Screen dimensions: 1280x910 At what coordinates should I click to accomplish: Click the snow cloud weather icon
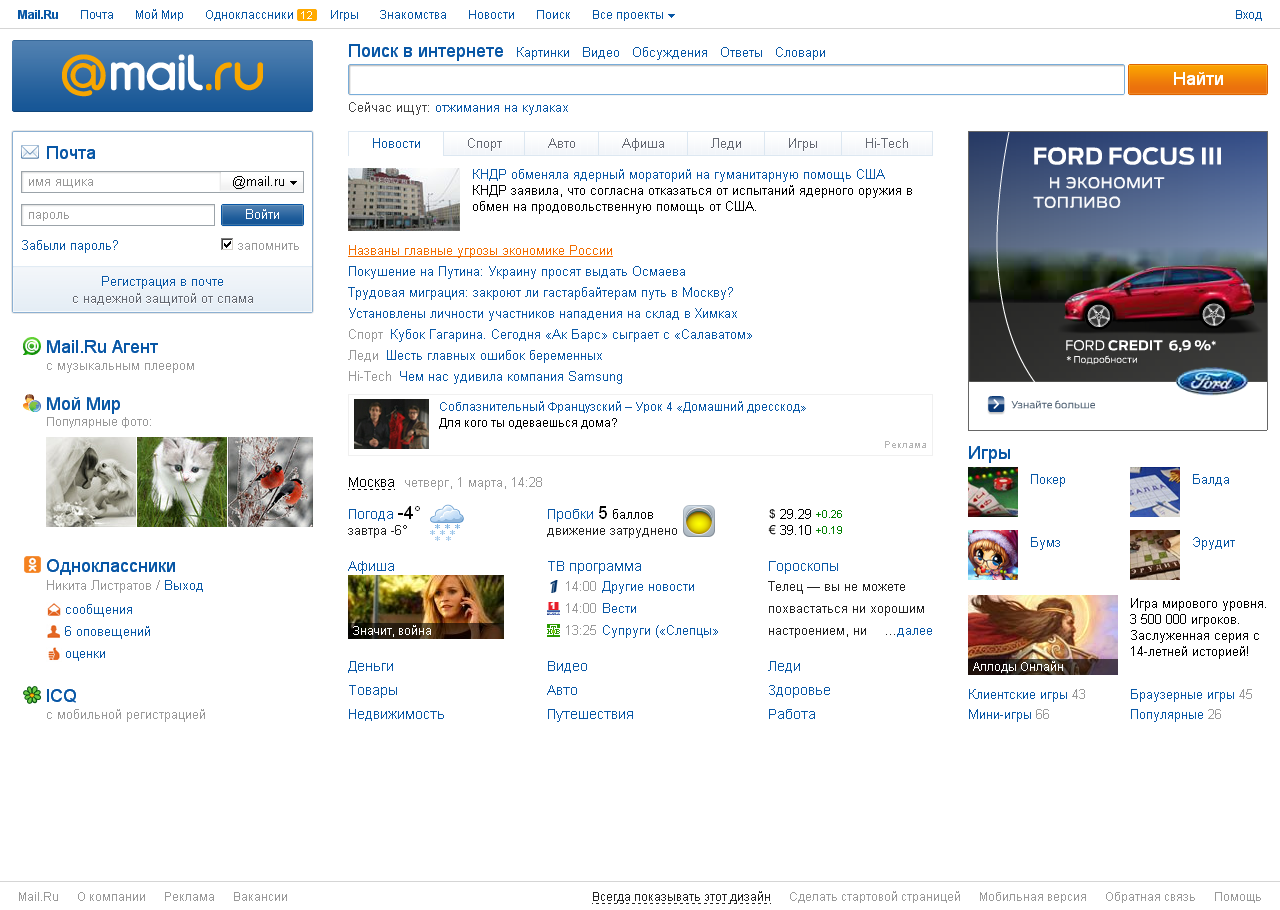[446, 522]
